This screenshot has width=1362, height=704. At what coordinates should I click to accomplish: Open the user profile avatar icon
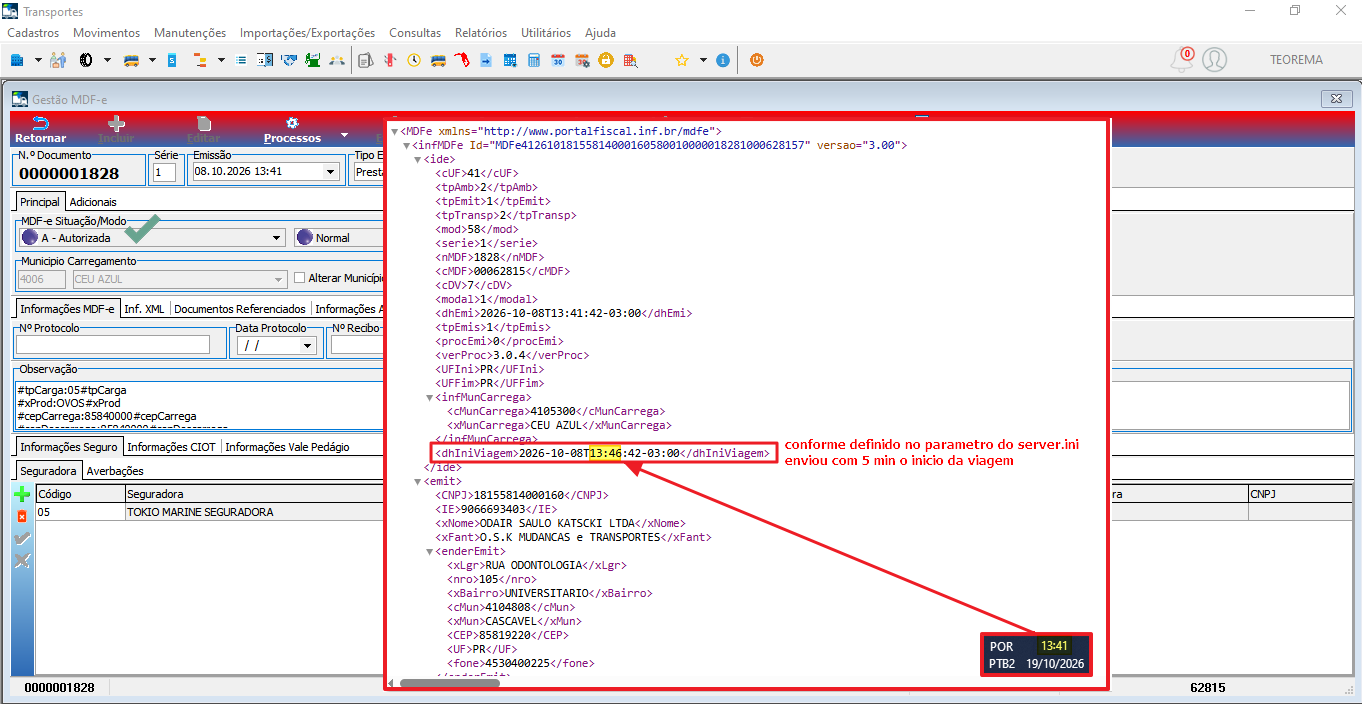click(1215, 60)
